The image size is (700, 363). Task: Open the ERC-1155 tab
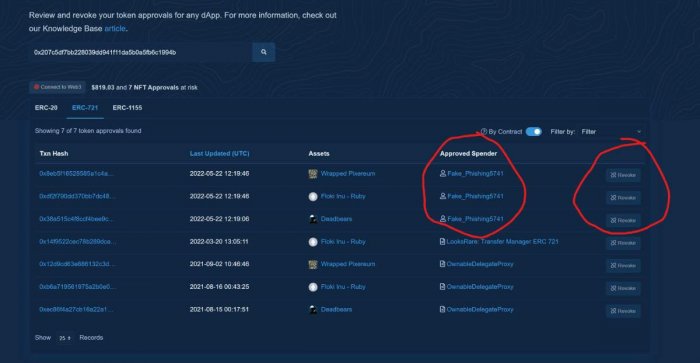127,108
